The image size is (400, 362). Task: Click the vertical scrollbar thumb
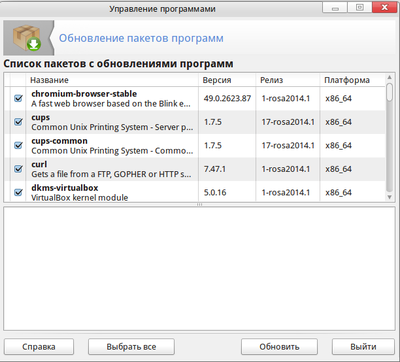[x=389, y=92]
